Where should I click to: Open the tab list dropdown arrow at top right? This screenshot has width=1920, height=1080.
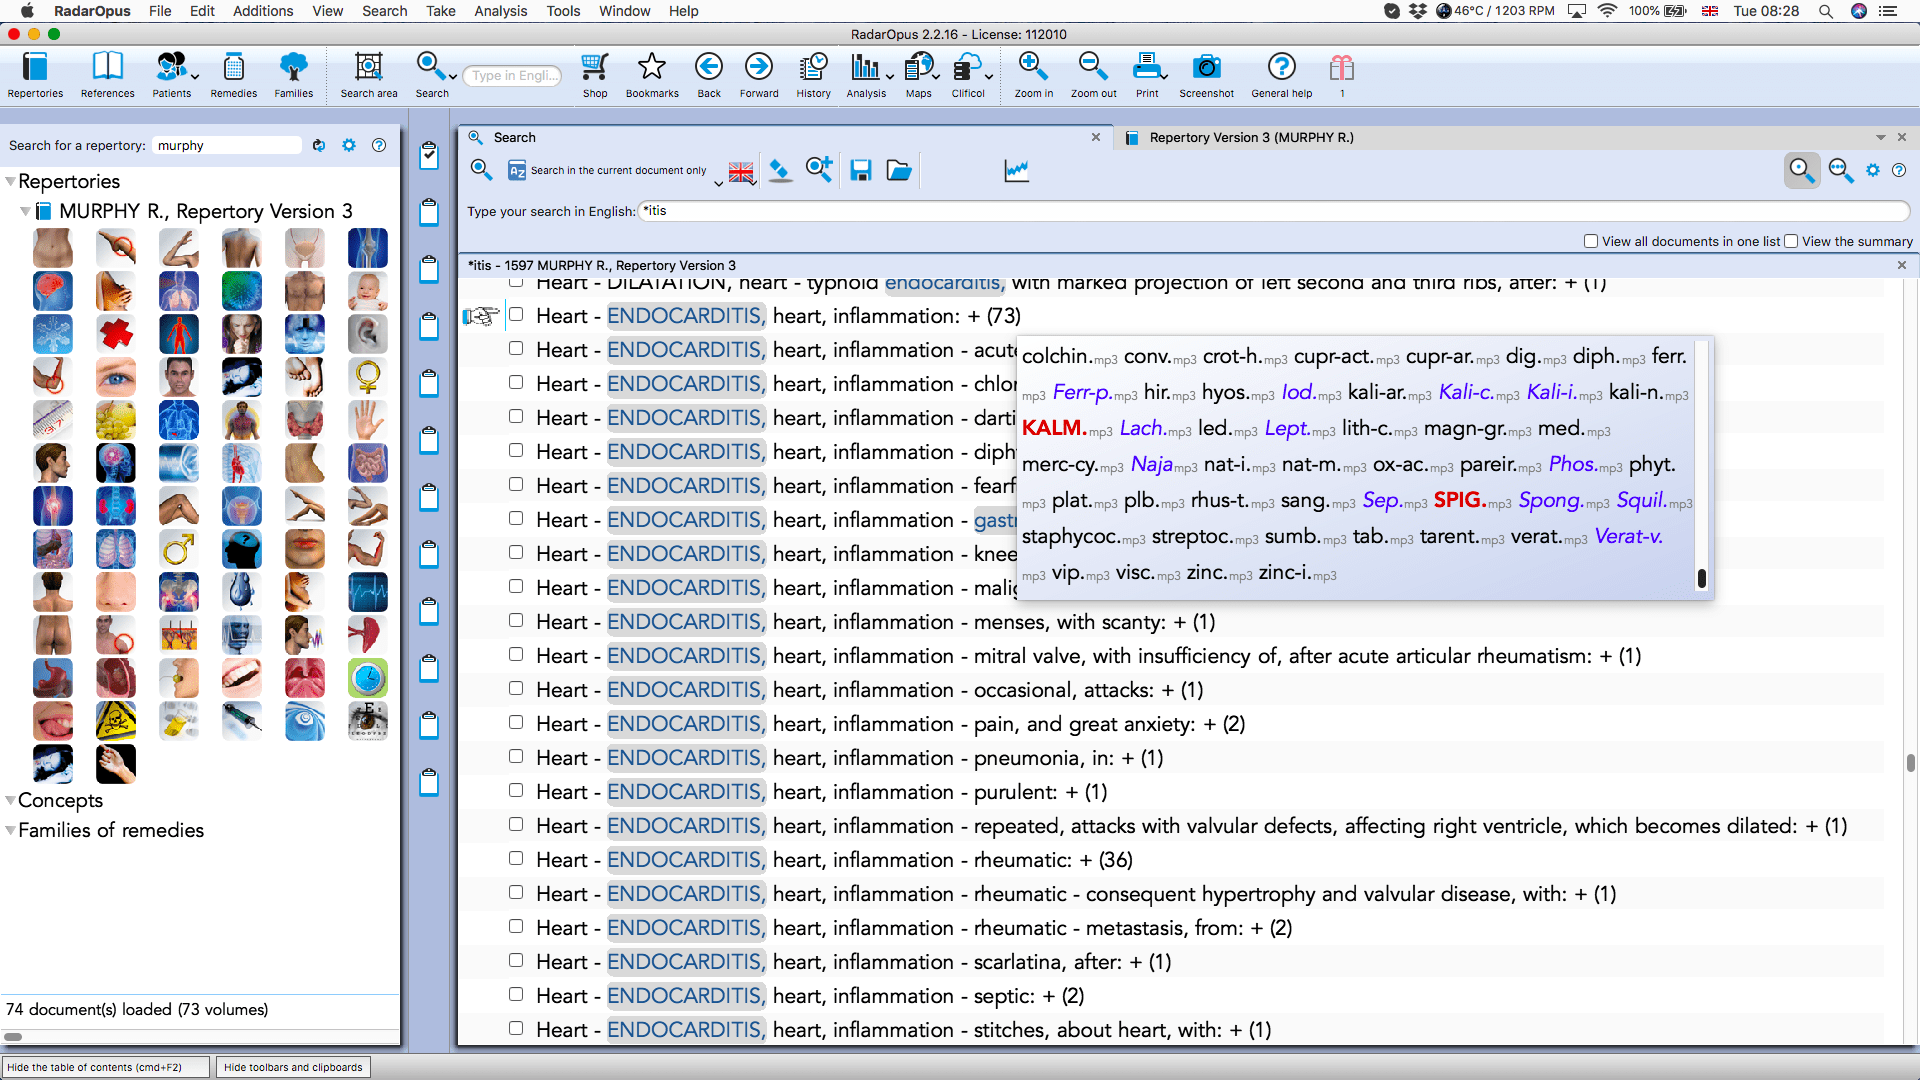pos(1880,137)
